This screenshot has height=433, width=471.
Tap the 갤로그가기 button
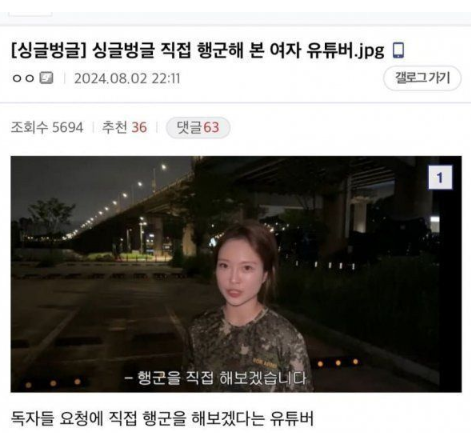point(422,78)
